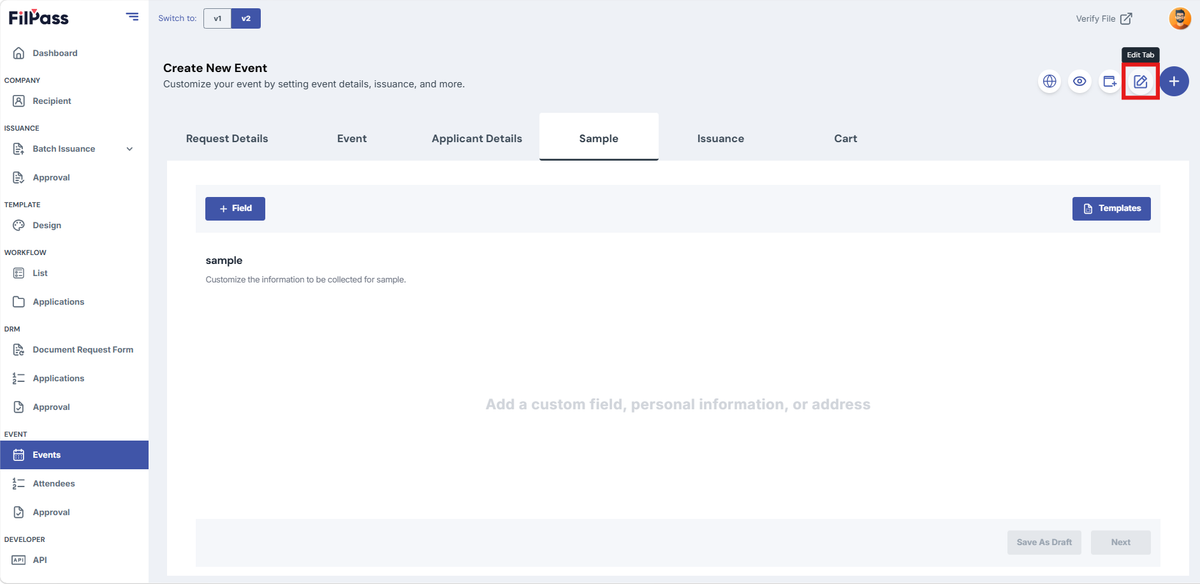Click the Edit Tab pencil icon
The height and width of the screenshot is (584, 1200).
point(1140,82)
